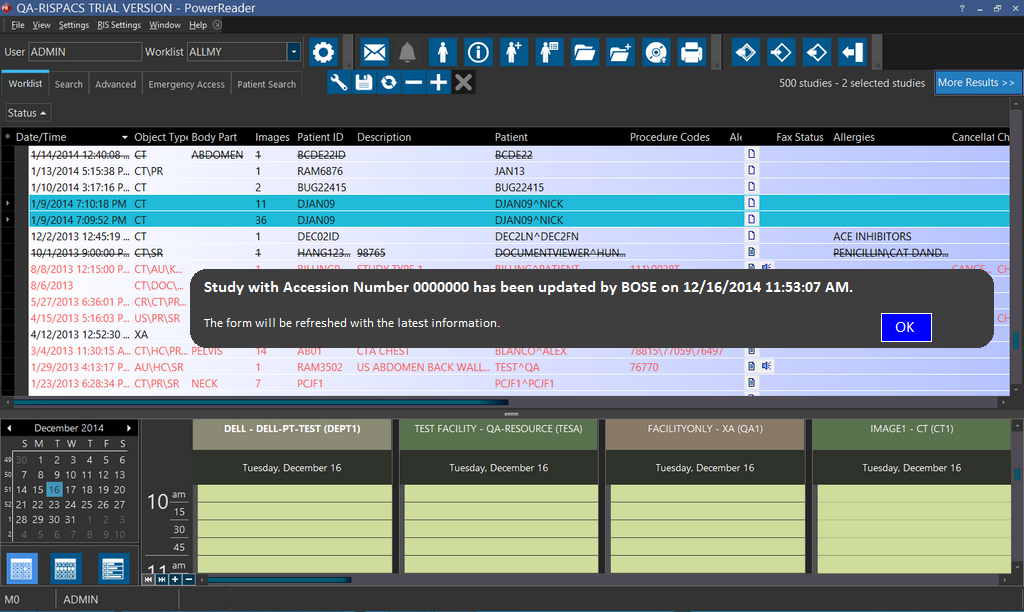Click the envelope mail icon in toolbar
The width and height of the screenshot is (1024, 612).
click(x=374, y=52)
